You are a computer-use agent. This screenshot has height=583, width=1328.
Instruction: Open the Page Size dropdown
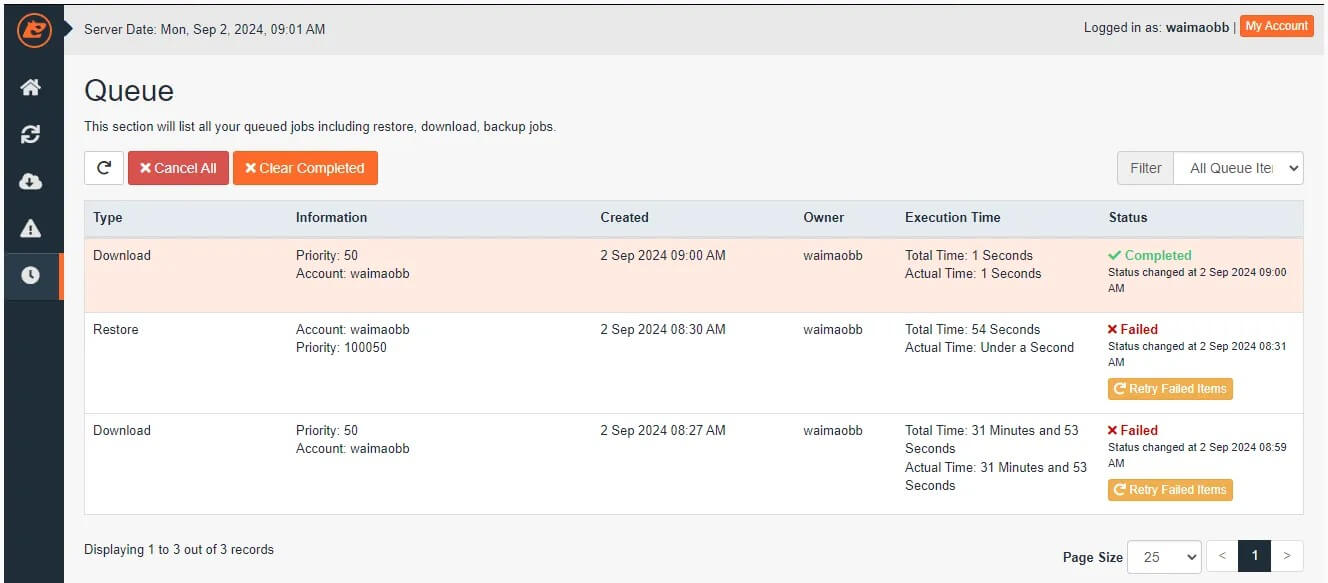(1164, 557)
